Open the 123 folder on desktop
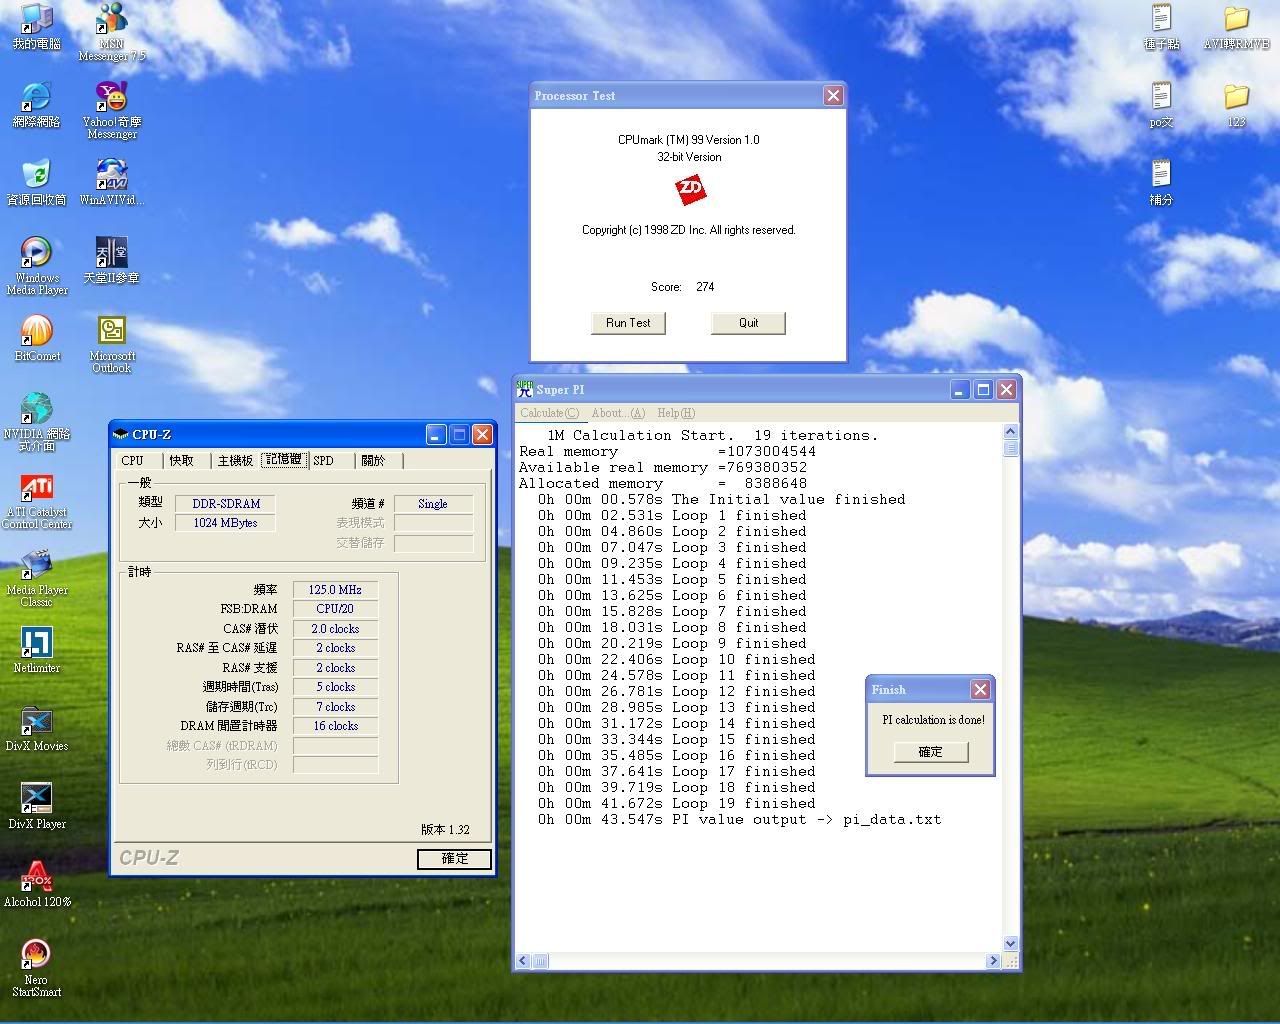This screenshot has width=1280, height=1024. (x=1236, y=105)
